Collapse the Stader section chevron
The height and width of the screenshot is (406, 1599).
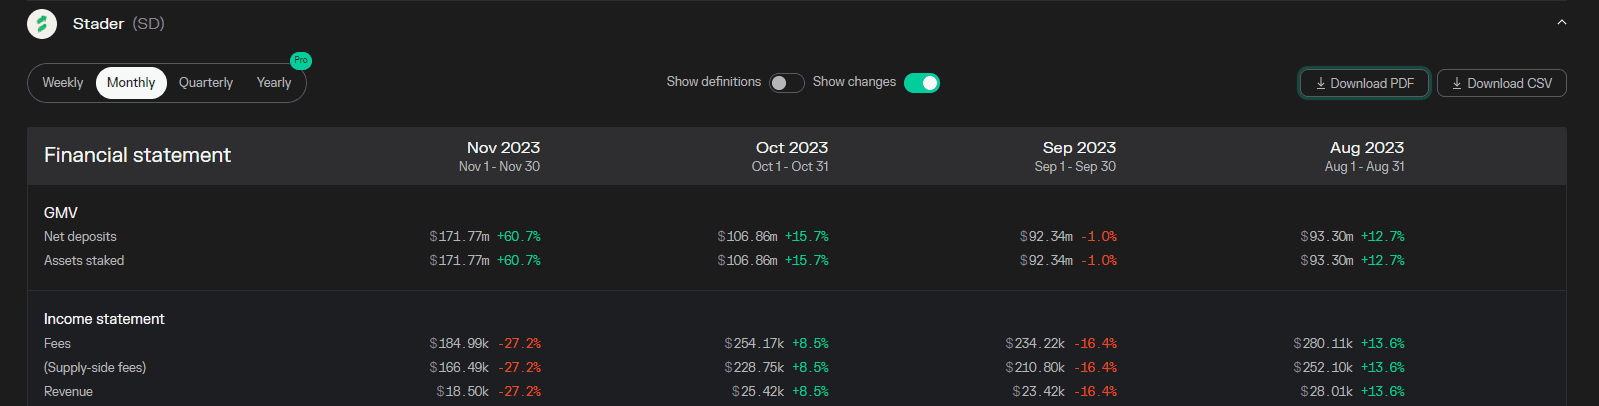pyautogui.click(x=1561, y=23)
